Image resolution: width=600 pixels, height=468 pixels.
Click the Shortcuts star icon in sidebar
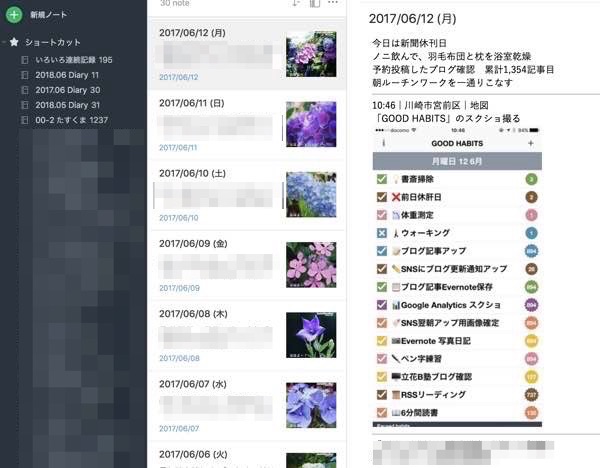coord(14,42)
